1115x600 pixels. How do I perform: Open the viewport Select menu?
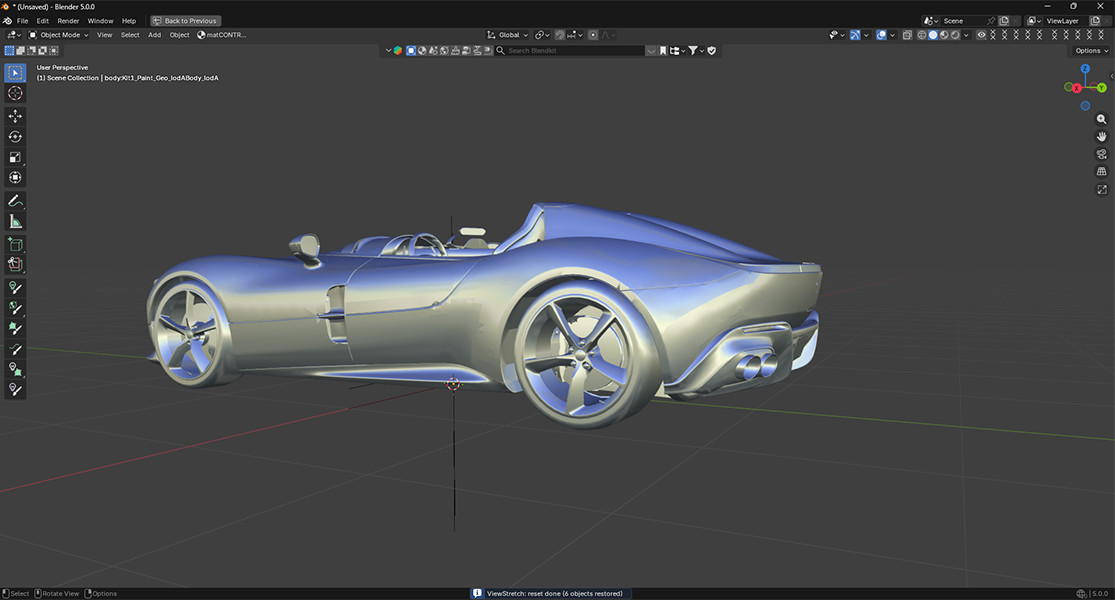130,35
